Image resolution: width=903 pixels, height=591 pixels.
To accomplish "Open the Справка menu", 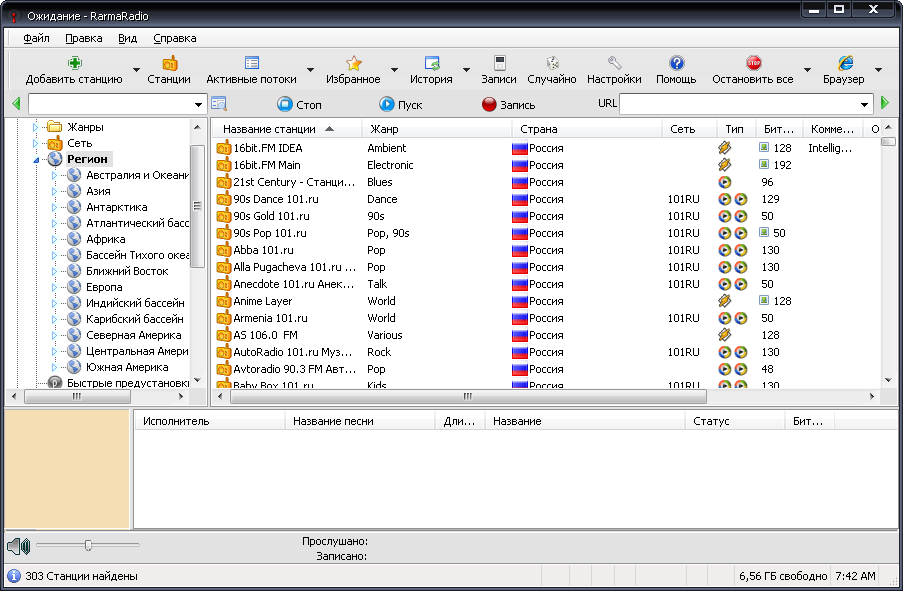I will point(175,38).
